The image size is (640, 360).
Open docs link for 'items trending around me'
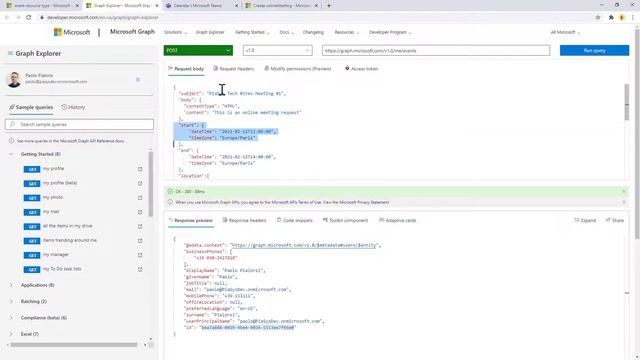(x=140, y=241)
